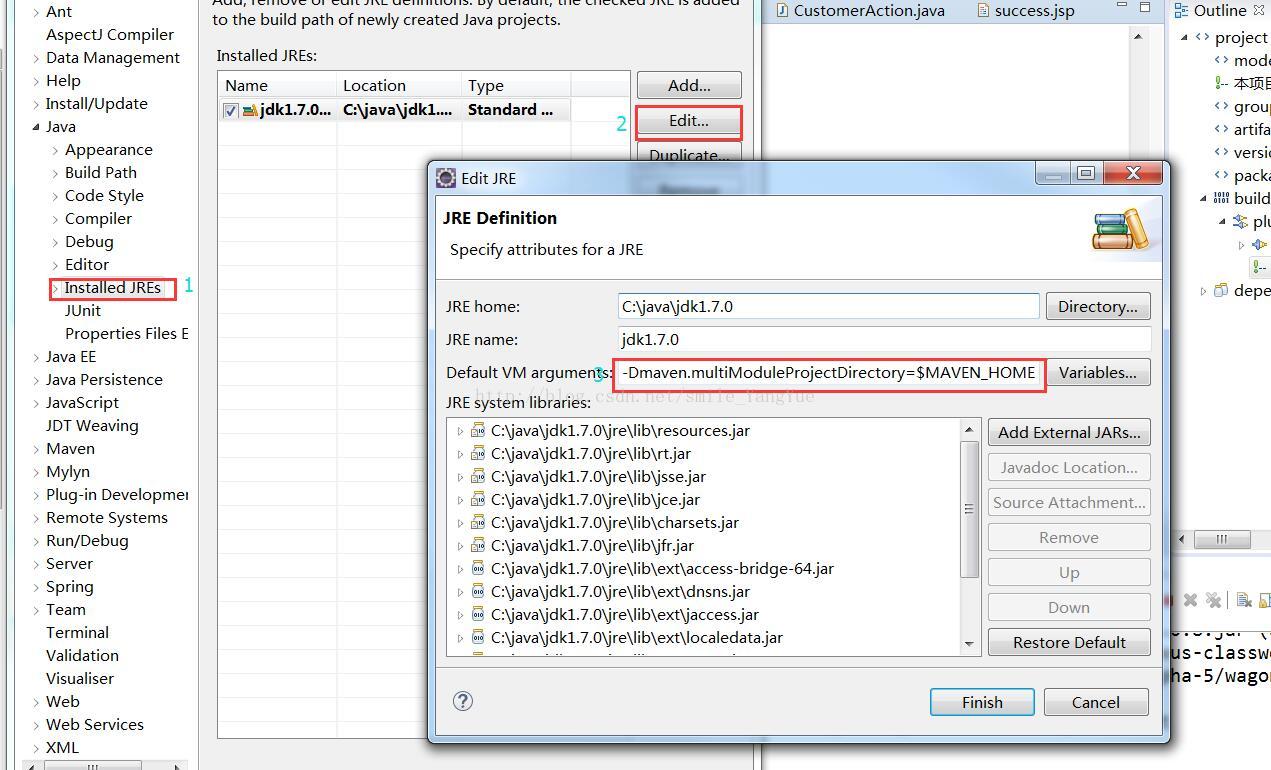Cancel the Edit JRE dialog
This screenshot has width=1271, height=770.
pyautogui.click(x=1096, y=702)
